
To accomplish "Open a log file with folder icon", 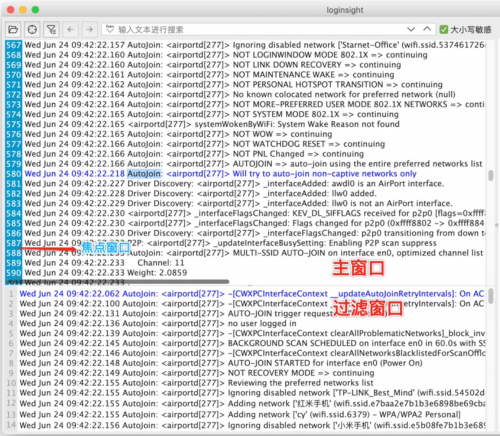I will [x=13, y=30].
